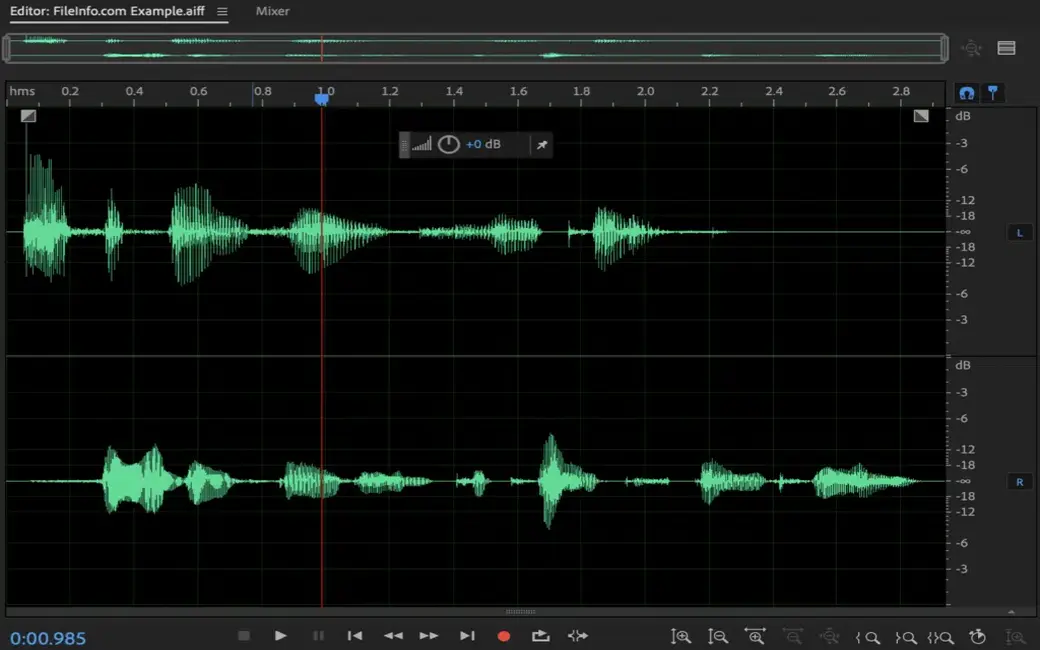Click the zoom-to-time clock icon
The image size is (1040, 650).
tap(978, 637)
